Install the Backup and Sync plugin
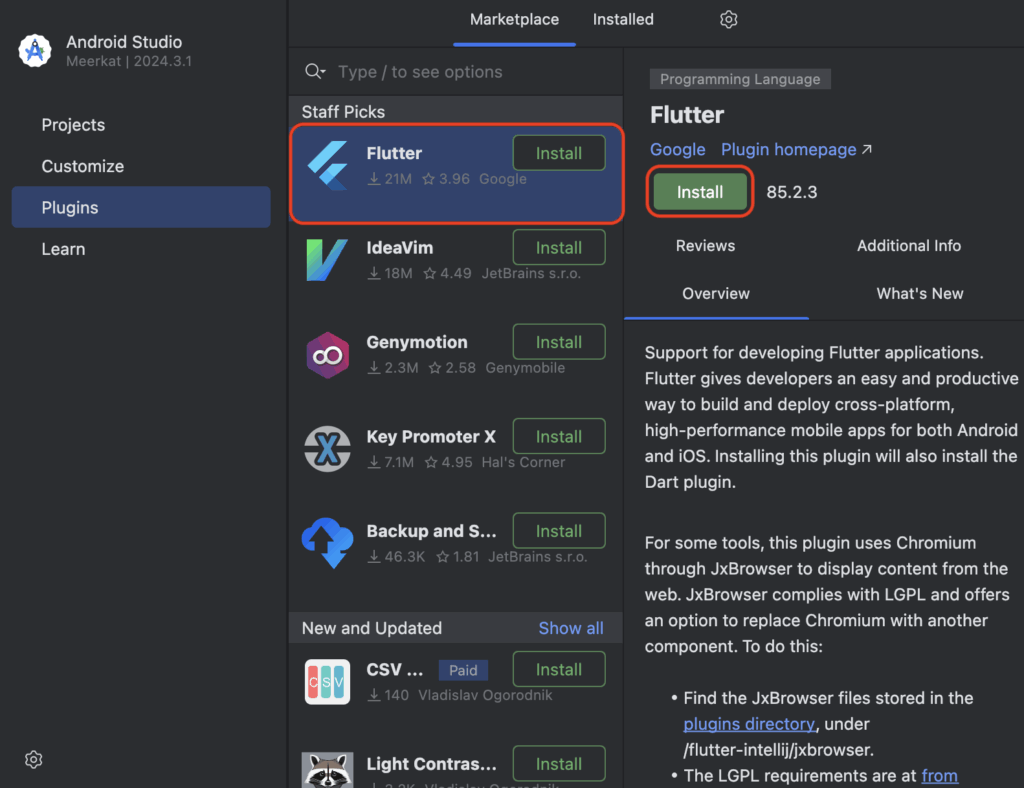This screenshot has width=1024, height=788. click(559, 531)
